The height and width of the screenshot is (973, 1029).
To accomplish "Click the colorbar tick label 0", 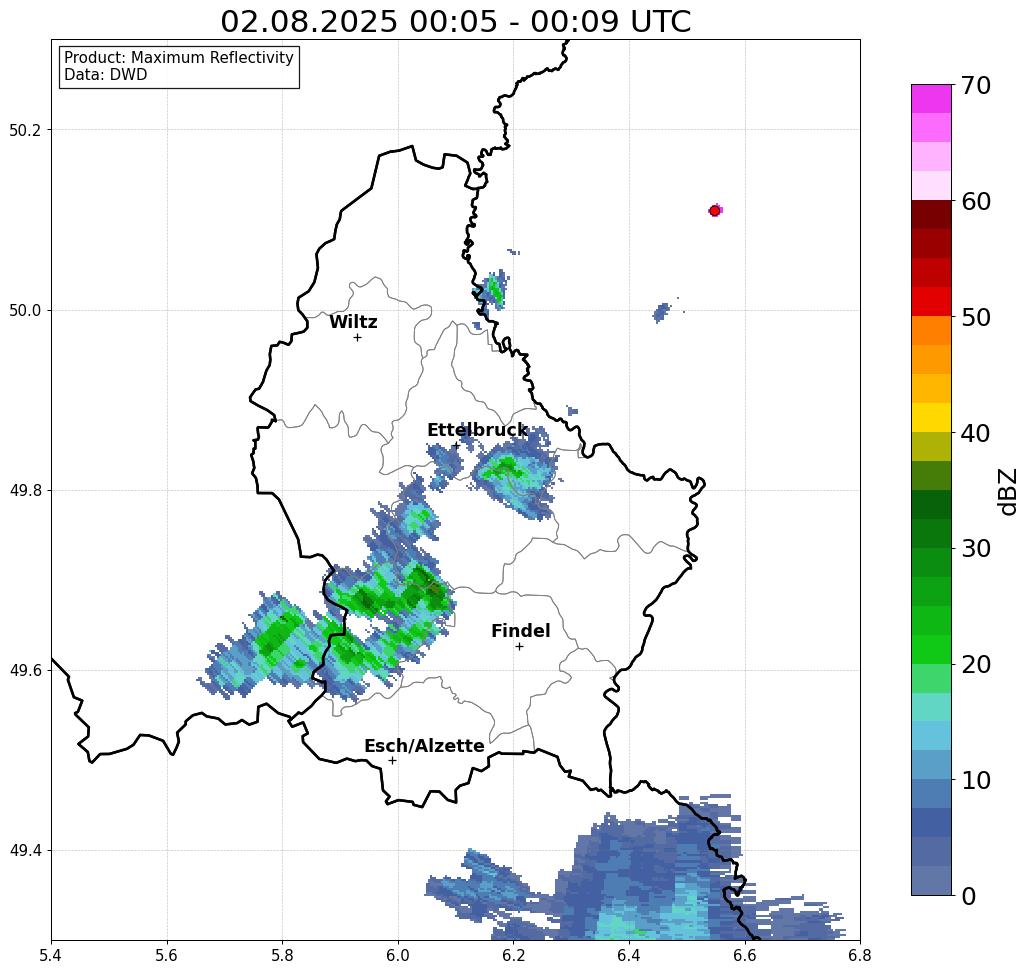I will pos(969,896).
